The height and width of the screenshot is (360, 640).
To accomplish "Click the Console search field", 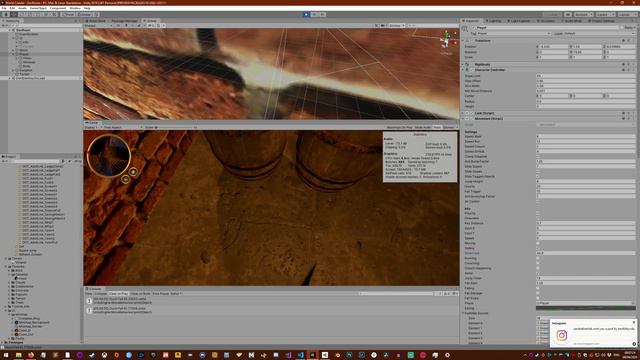I will point(396,293).
